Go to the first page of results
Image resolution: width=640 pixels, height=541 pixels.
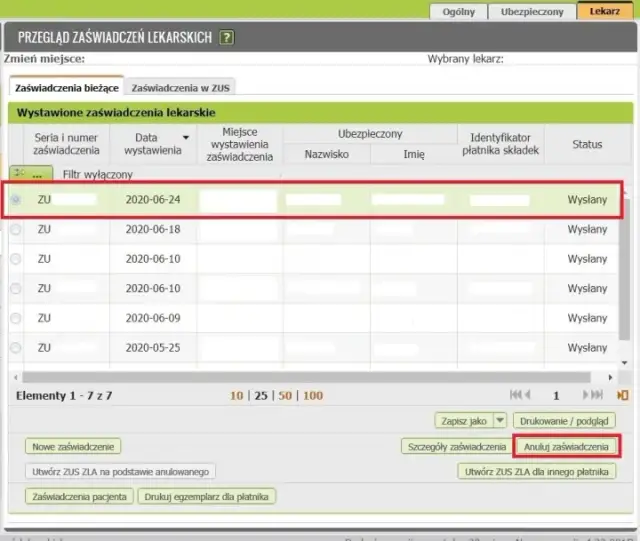click(x=517, y=396)
